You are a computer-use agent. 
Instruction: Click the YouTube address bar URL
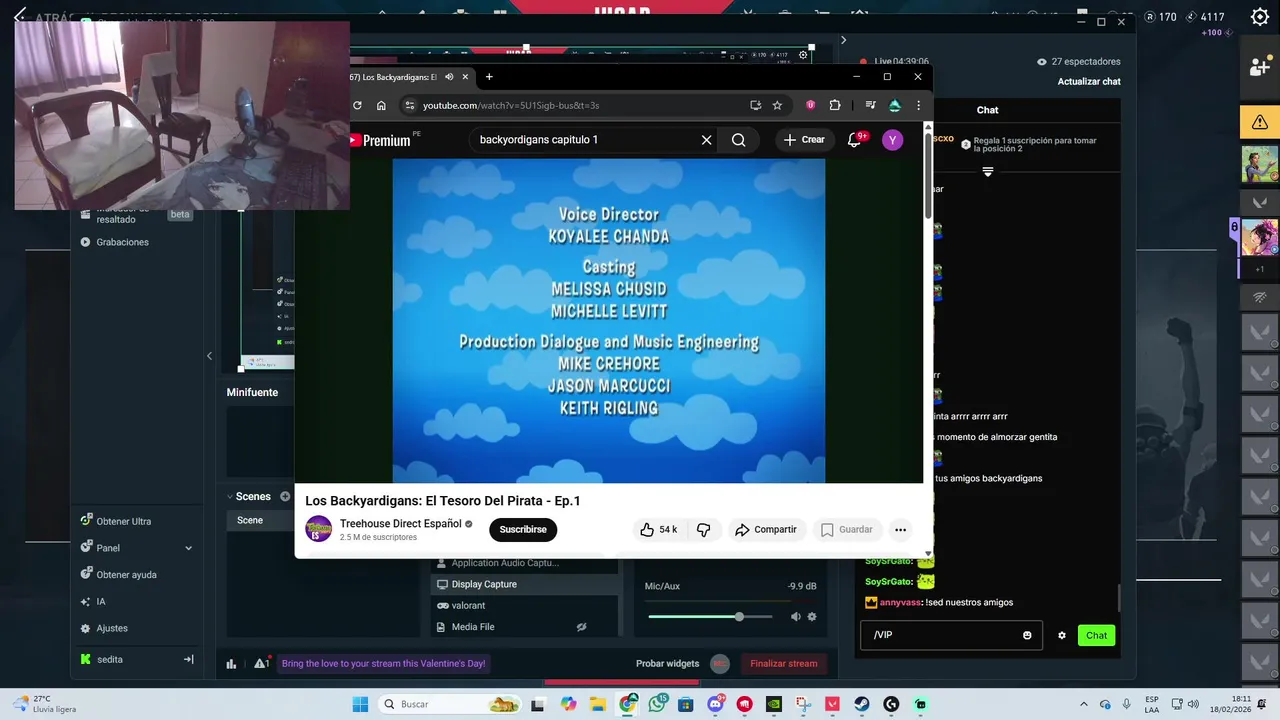pos(511,105)
